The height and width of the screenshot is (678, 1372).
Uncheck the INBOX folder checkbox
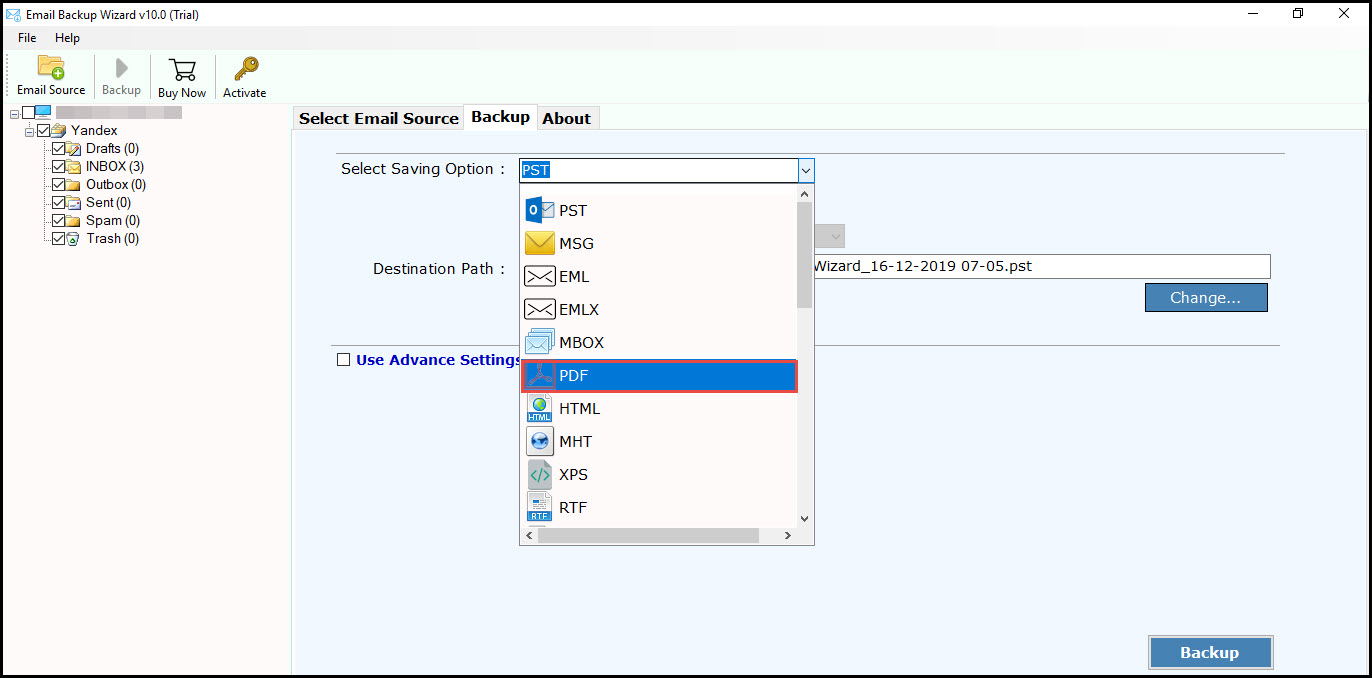(x=58, y=166)
